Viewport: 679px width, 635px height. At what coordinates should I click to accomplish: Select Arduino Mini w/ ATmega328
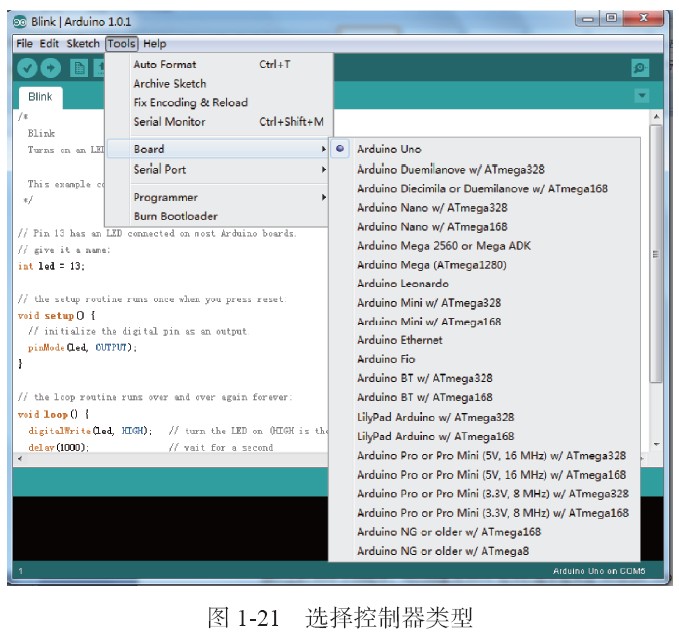coord(485,303)
